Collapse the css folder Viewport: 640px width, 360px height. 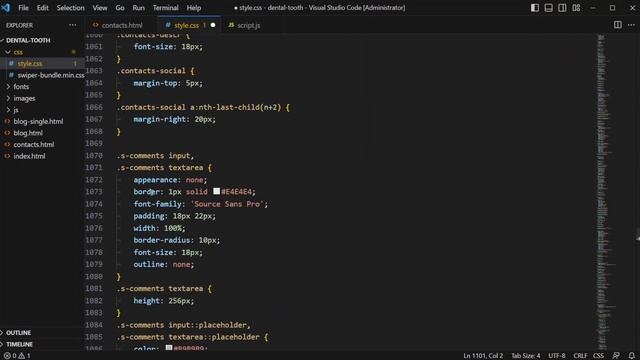pos(18,52)
